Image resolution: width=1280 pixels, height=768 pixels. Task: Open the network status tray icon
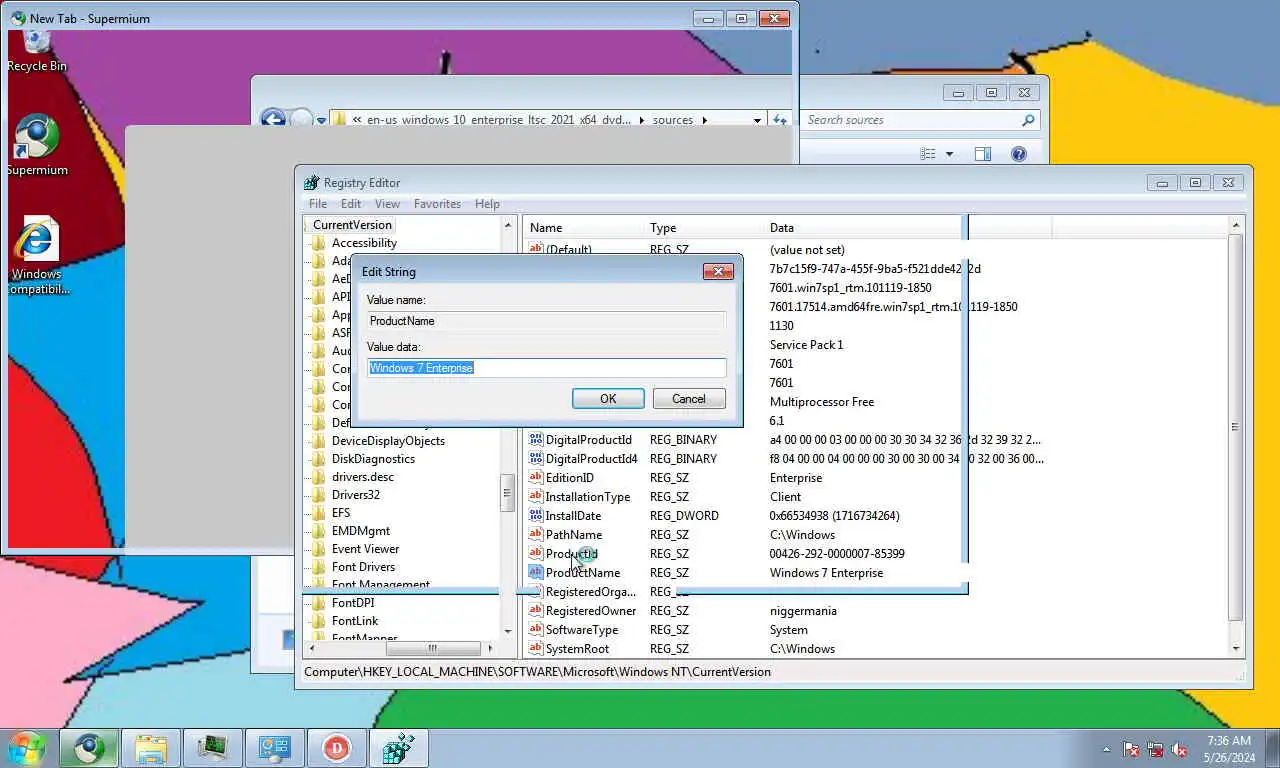click(x=1155, y=749)
